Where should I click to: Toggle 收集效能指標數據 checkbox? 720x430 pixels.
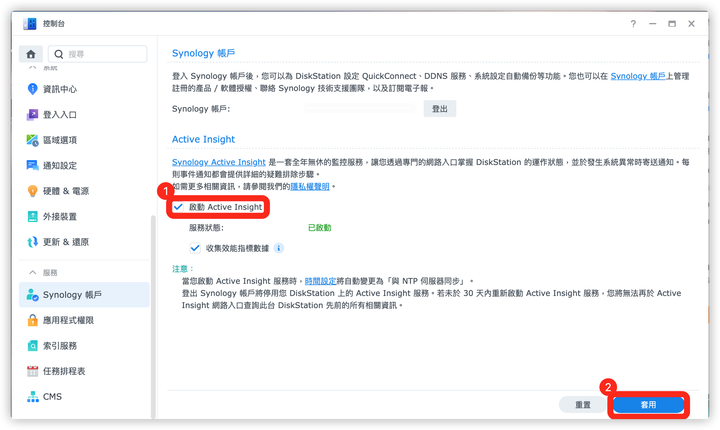[195, 249]
